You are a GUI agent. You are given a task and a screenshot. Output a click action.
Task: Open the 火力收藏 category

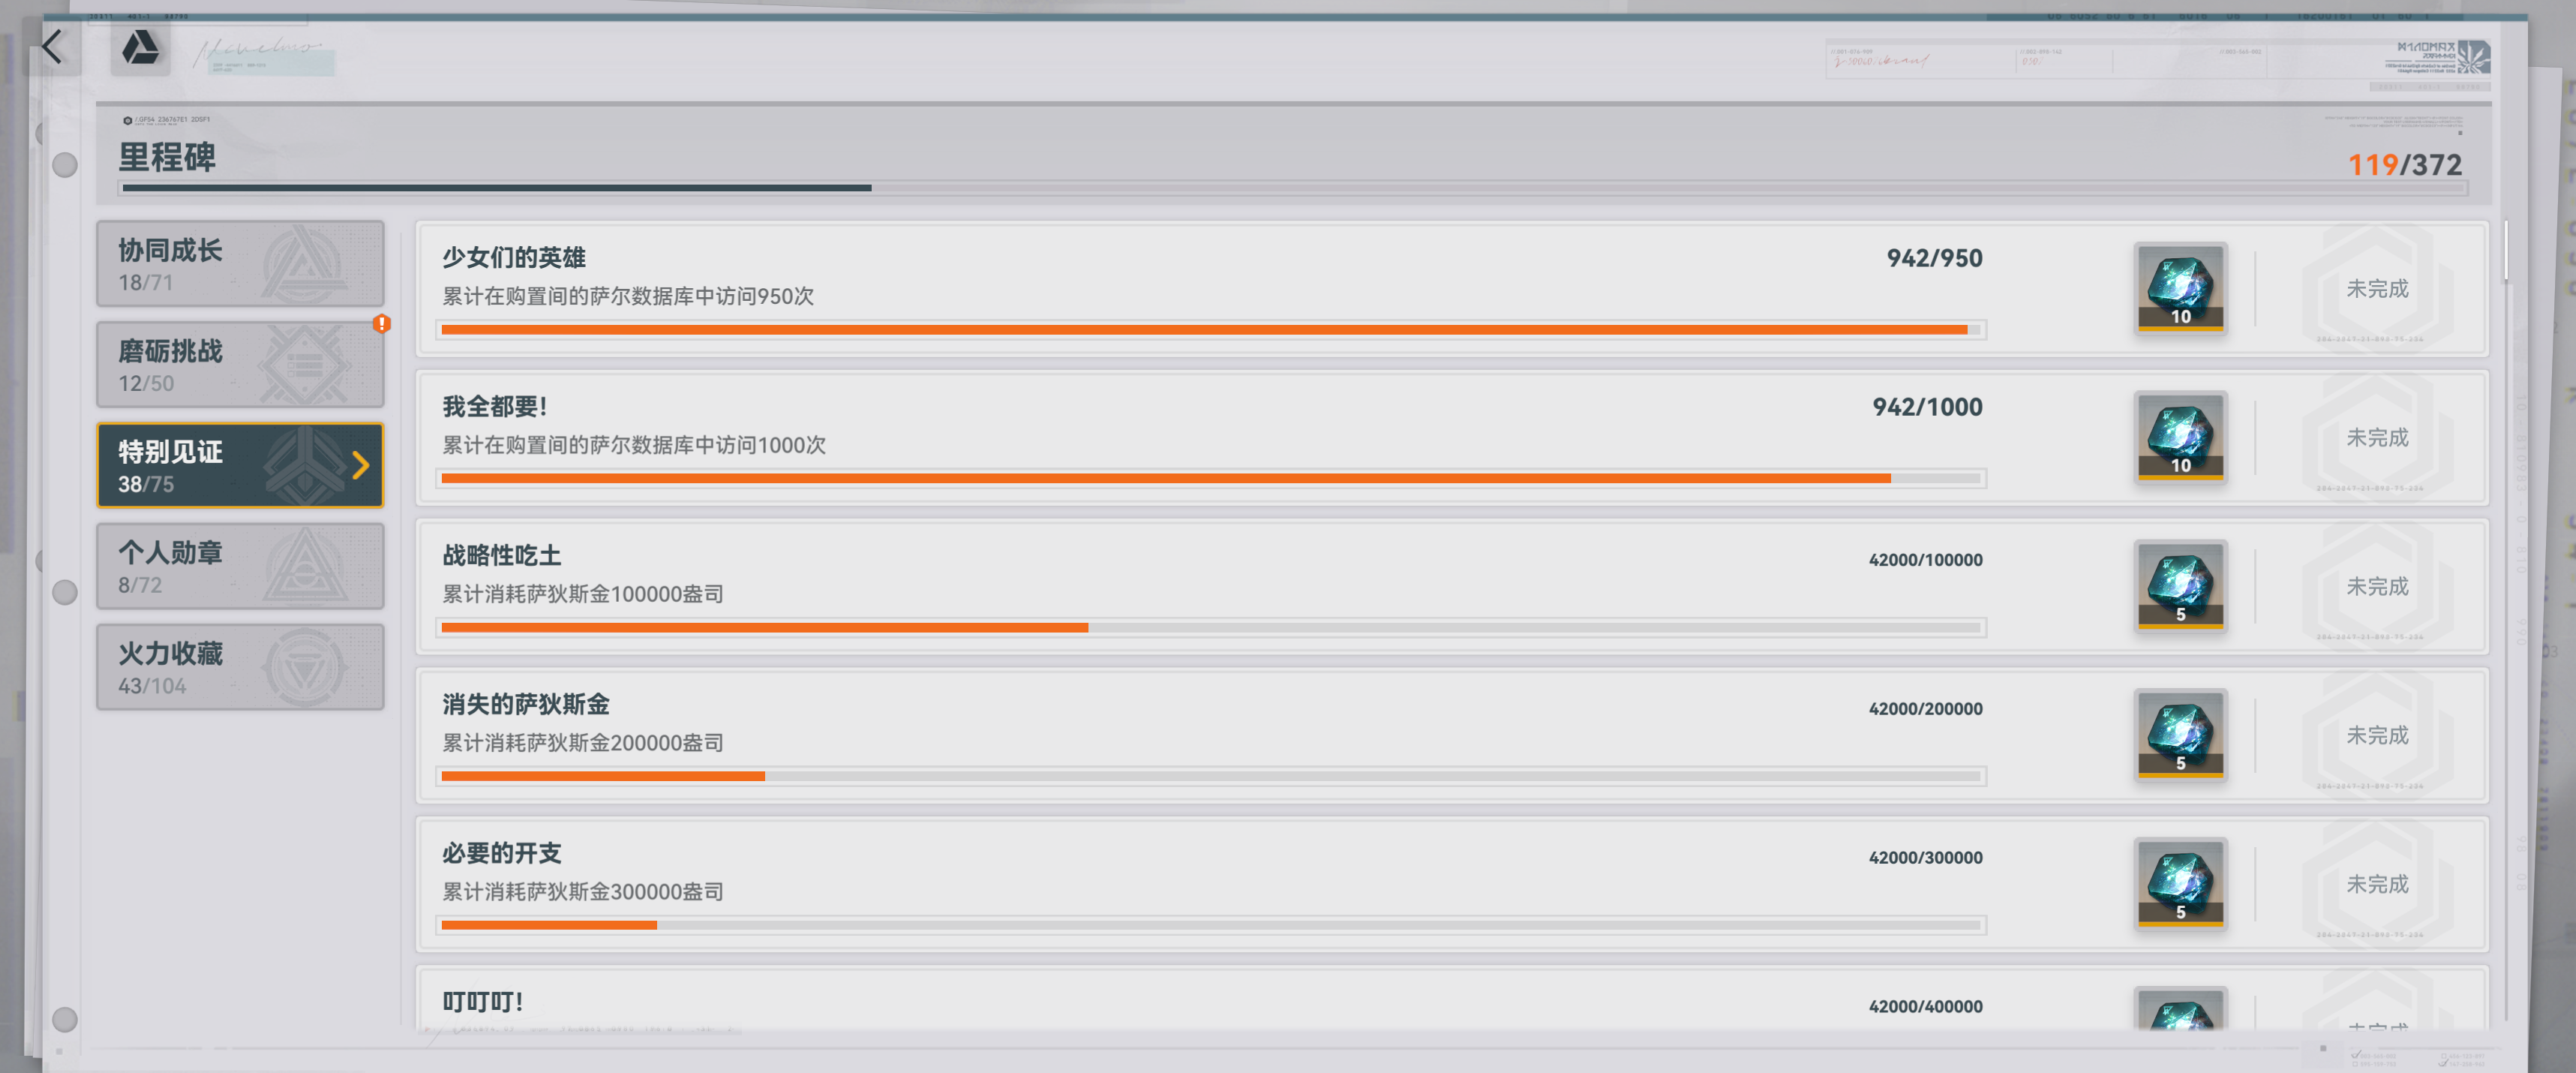[x=240, y=667]
